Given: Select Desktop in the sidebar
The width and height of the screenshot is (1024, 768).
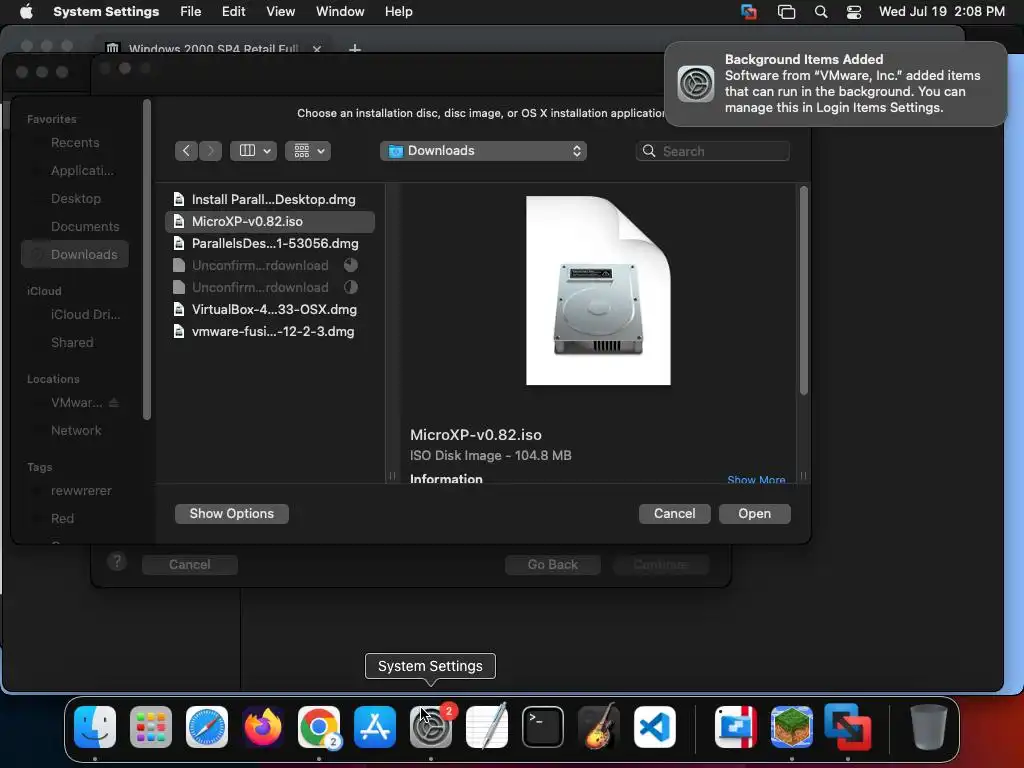Looking at the screenshot, I should point(76,199).
